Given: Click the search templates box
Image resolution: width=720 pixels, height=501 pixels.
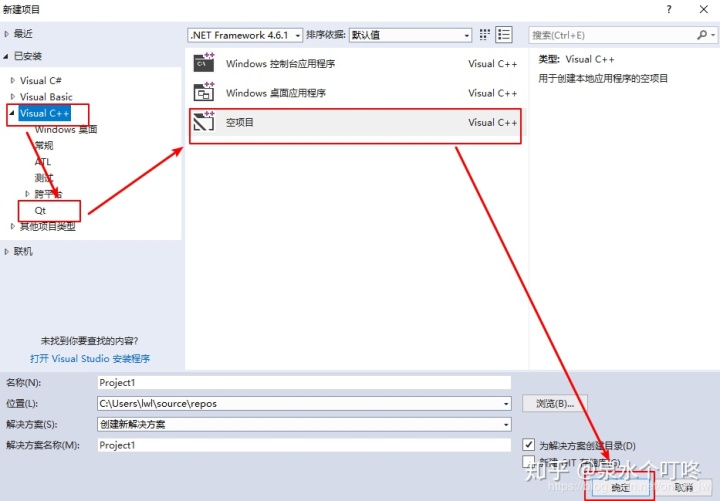Looking at the screenshot, I should click(613, 35).
